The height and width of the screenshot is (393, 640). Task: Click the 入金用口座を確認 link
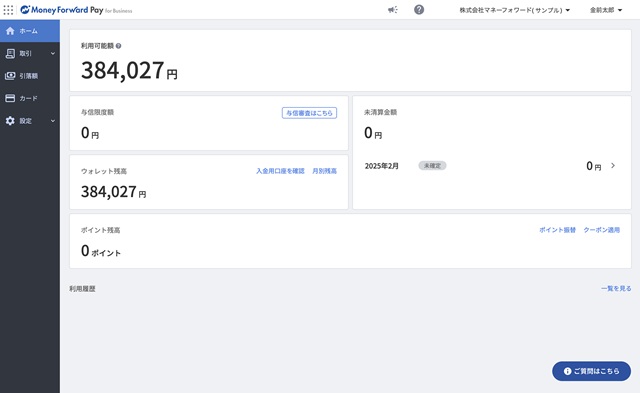click(x=280, y=171)
